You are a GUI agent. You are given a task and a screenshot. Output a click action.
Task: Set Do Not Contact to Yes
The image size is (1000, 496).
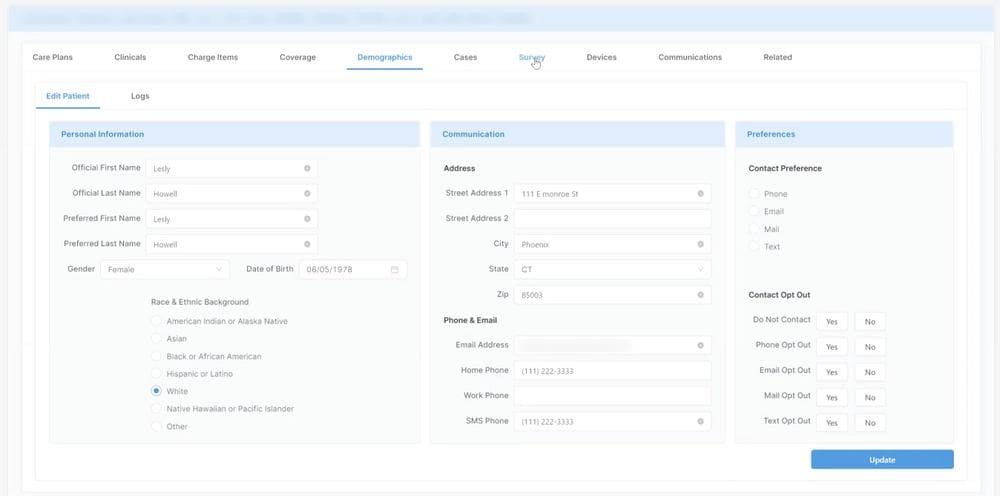(831, 322)
